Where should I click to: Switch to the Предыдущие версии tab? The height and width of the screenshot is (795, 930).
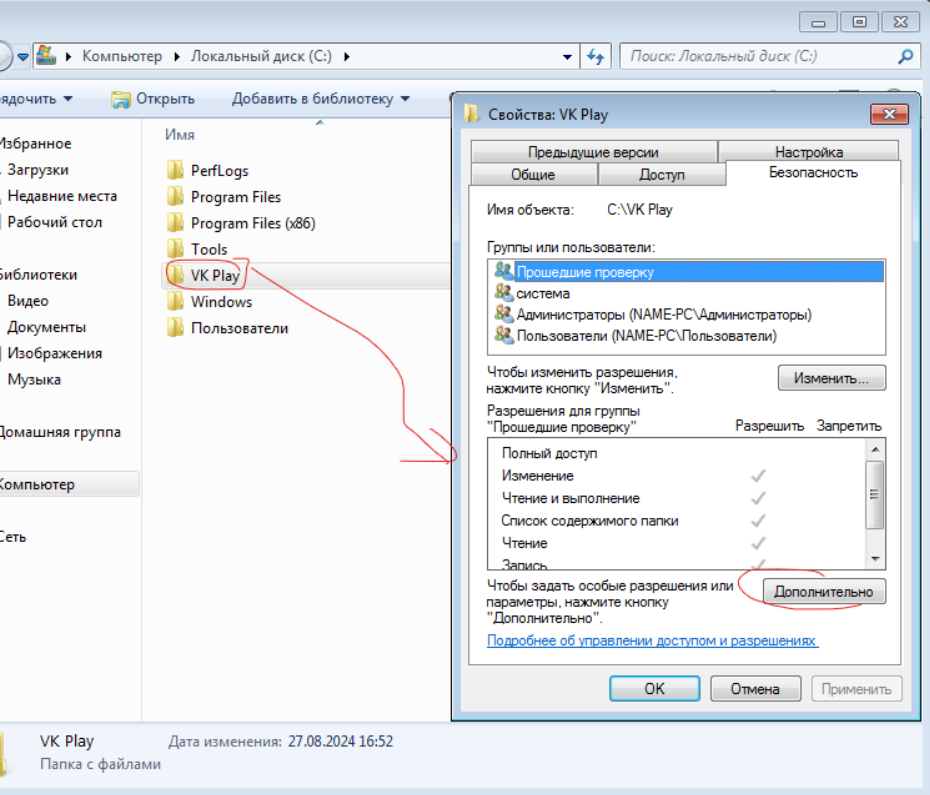594,152
